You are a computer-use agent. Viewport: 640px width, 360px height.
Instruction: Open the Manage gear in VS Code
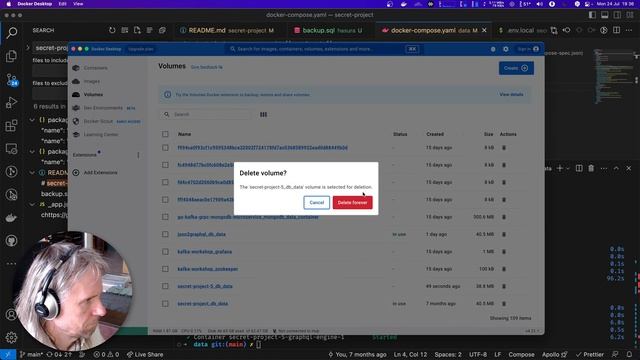coord(11,338)
